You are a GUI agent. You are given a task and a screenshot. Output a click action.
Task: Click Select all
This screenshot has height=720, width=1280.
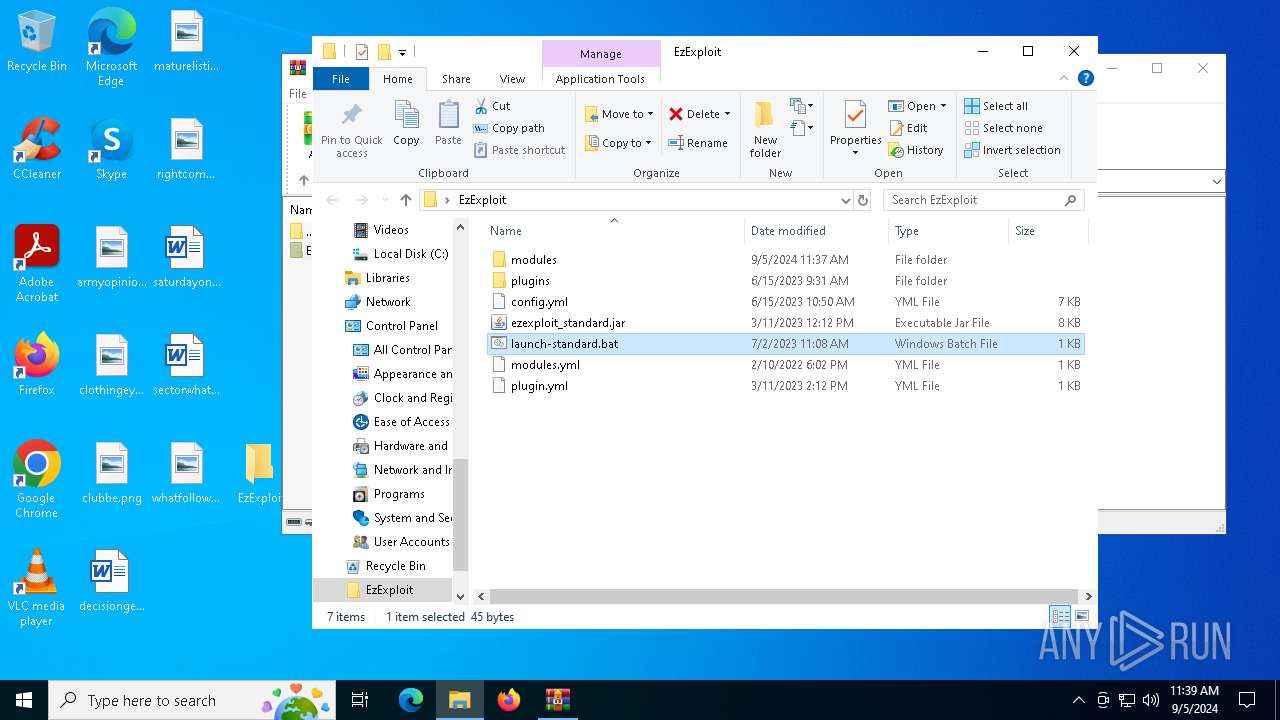tap(996, 106)
